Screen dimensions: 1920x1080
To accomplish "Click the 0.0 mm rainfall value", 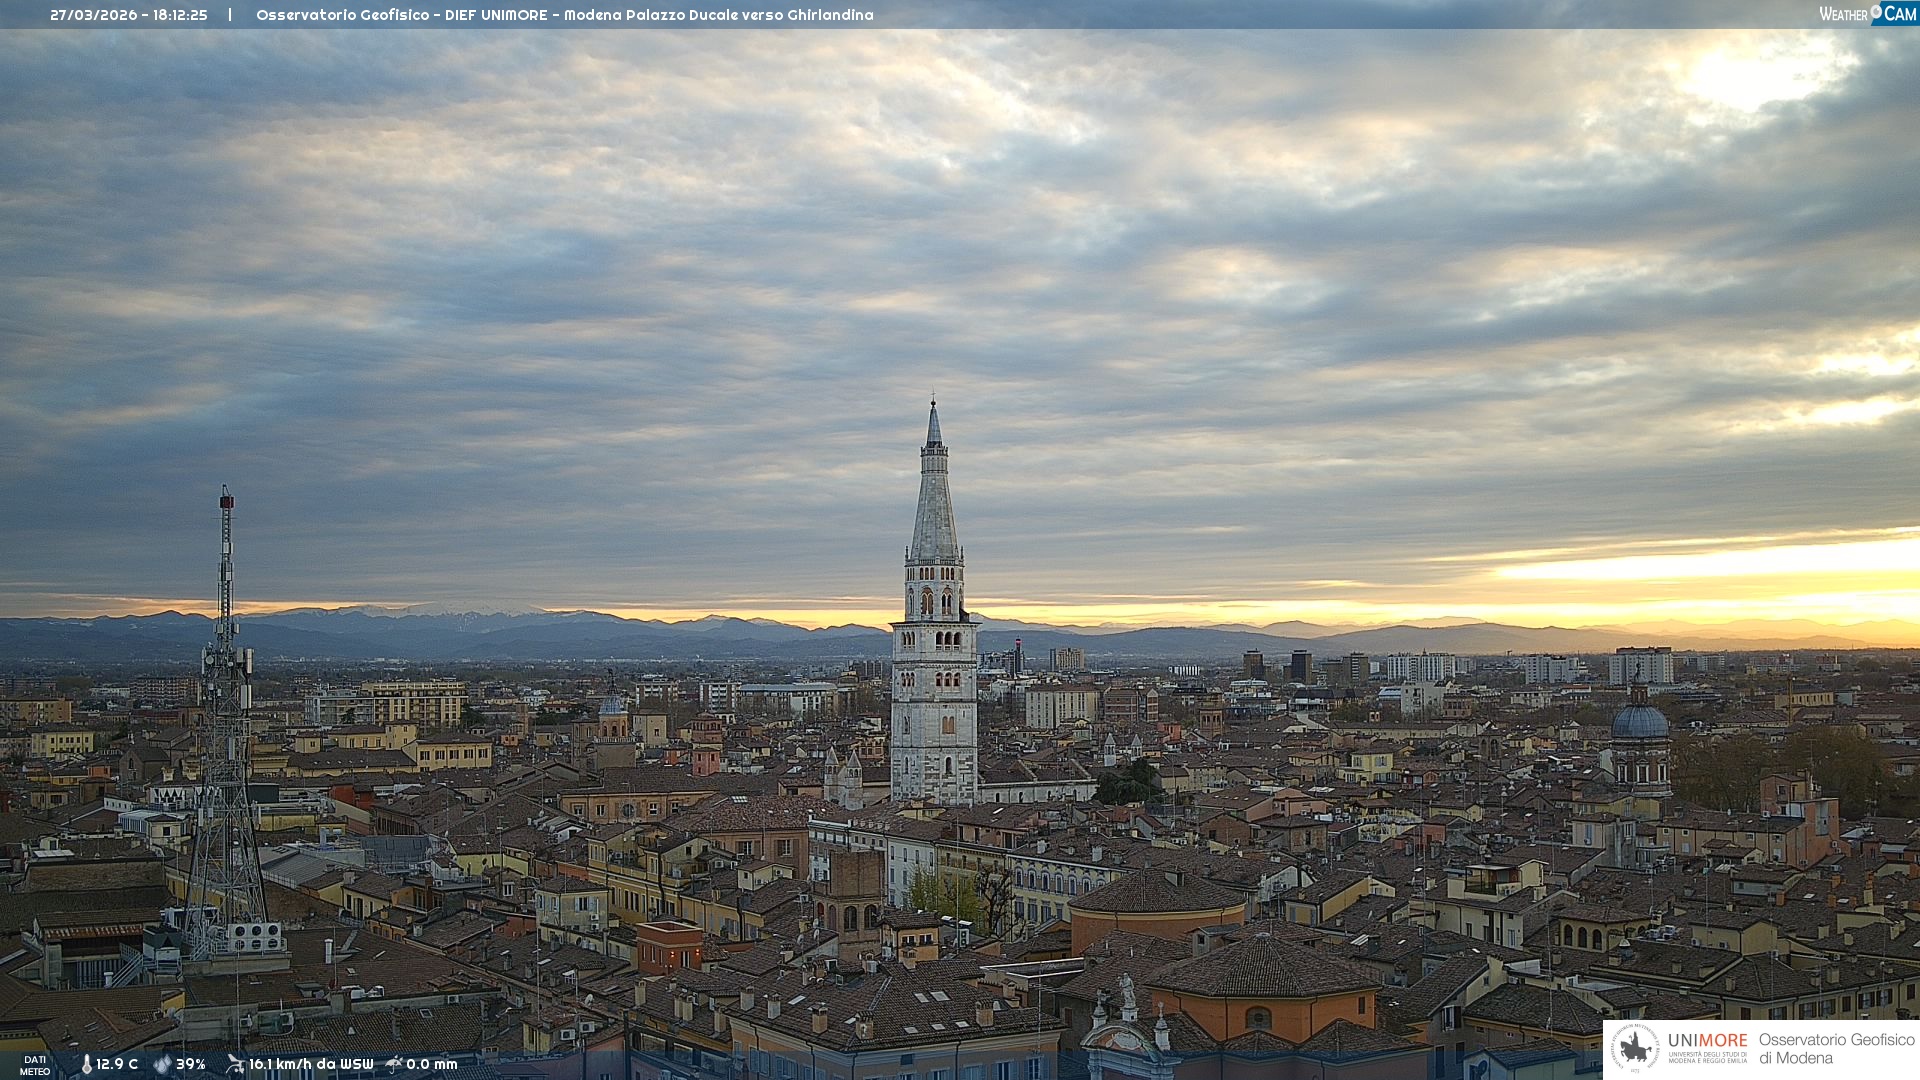I will click(x=431, y=1064).
